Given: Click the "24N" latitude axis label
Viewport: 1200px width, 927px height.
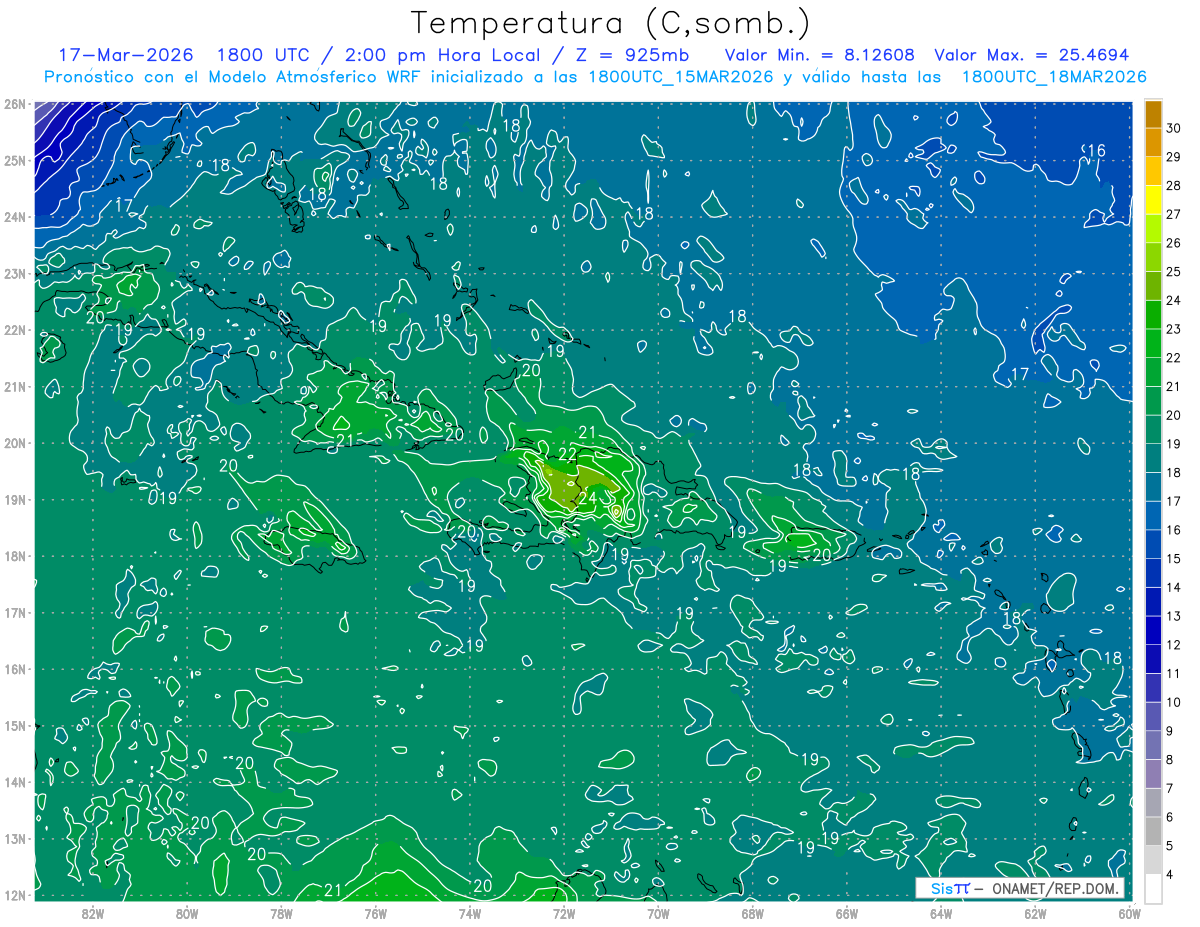Looking at the screenshot, I should click(14, 216).
